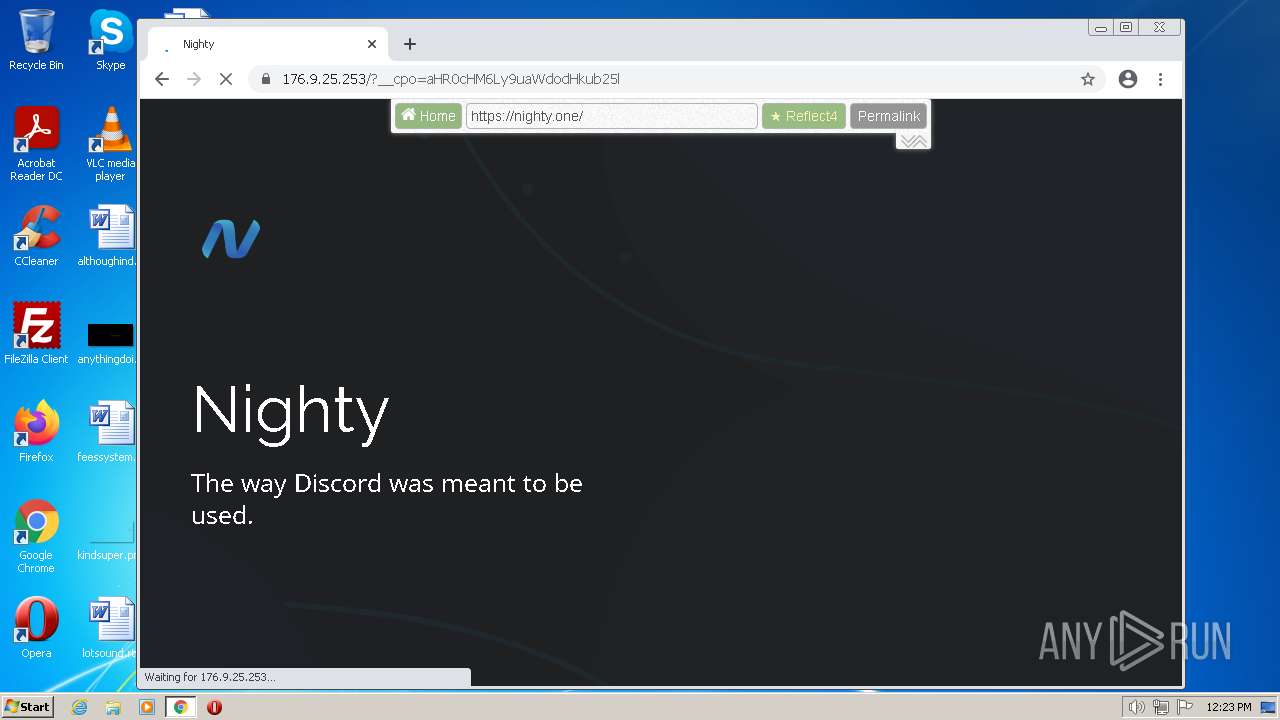The width and height of the screenshot is (1280, 720).
Task: Open the network tray icon
Action: point(1160,707)
